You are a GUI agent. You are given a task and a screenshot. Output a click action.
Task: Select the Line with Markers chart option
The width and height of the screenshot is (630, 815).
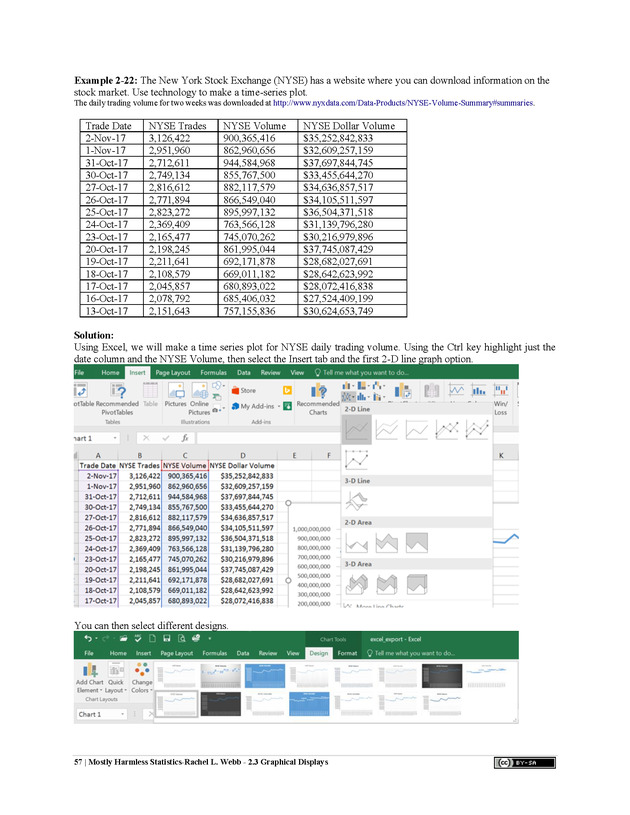click(x=447, y=430)
